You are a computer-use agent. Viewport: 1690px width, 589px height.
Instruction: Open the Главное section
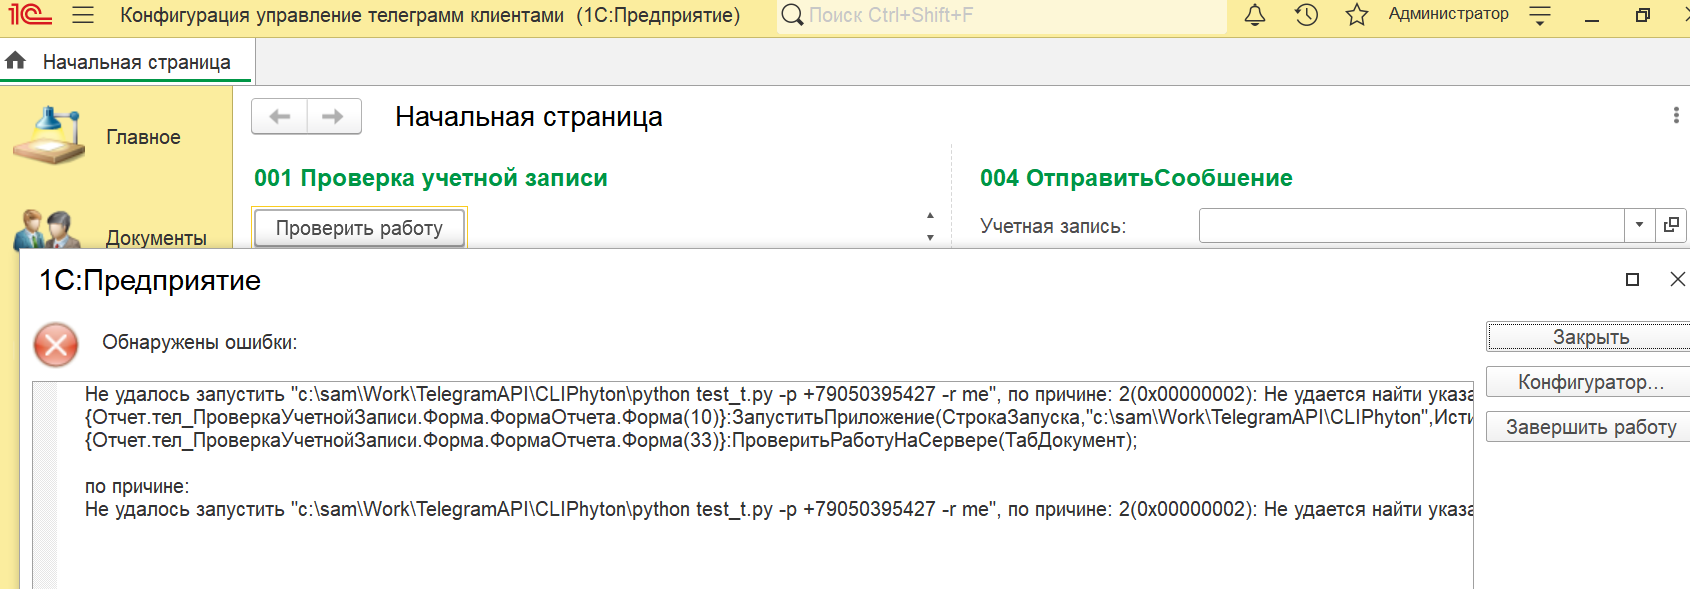(143, 137)
